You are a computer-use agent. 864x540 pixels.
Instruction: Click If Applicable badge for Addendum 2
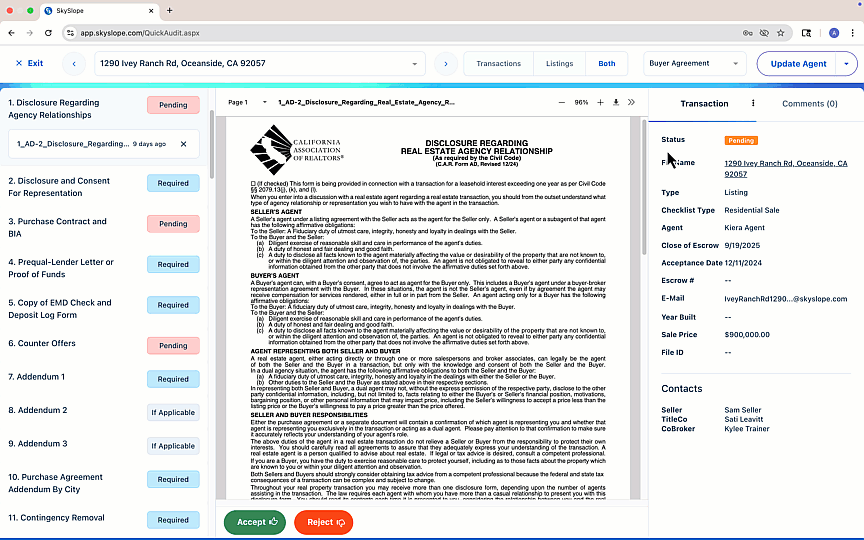pos(173,412)
